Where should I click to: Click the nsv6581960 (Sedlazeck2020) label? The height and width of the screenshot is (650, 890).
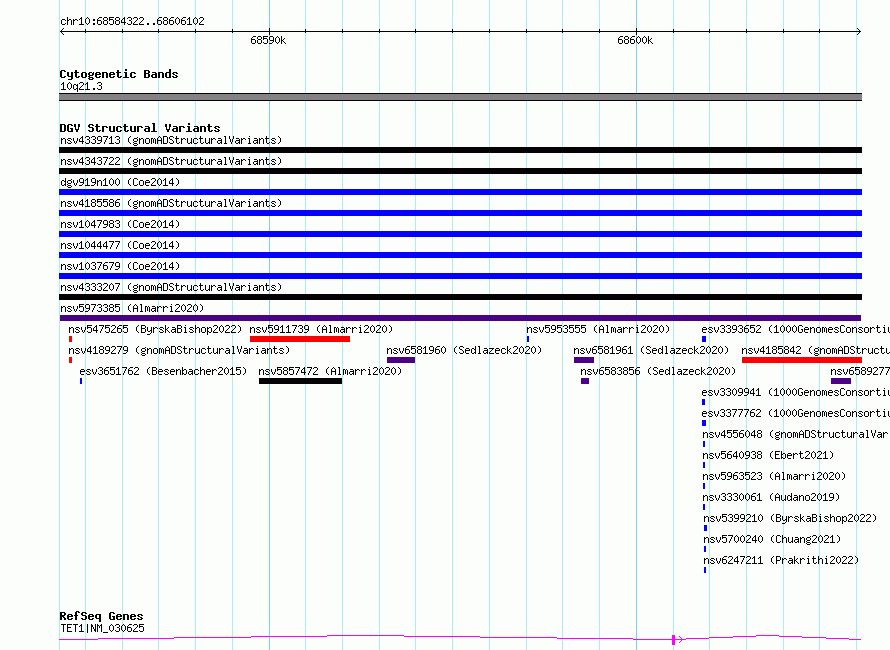pyautogui.click(x=464, y=350)
